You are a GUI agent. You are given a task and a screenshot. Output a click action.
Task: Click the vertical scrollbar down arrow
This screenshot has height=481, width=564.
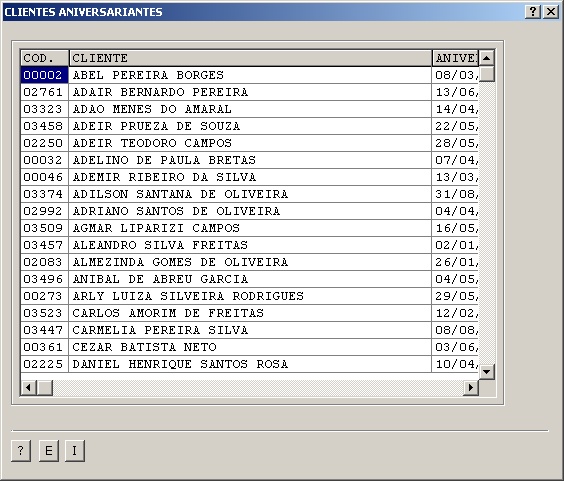point(487,372)
